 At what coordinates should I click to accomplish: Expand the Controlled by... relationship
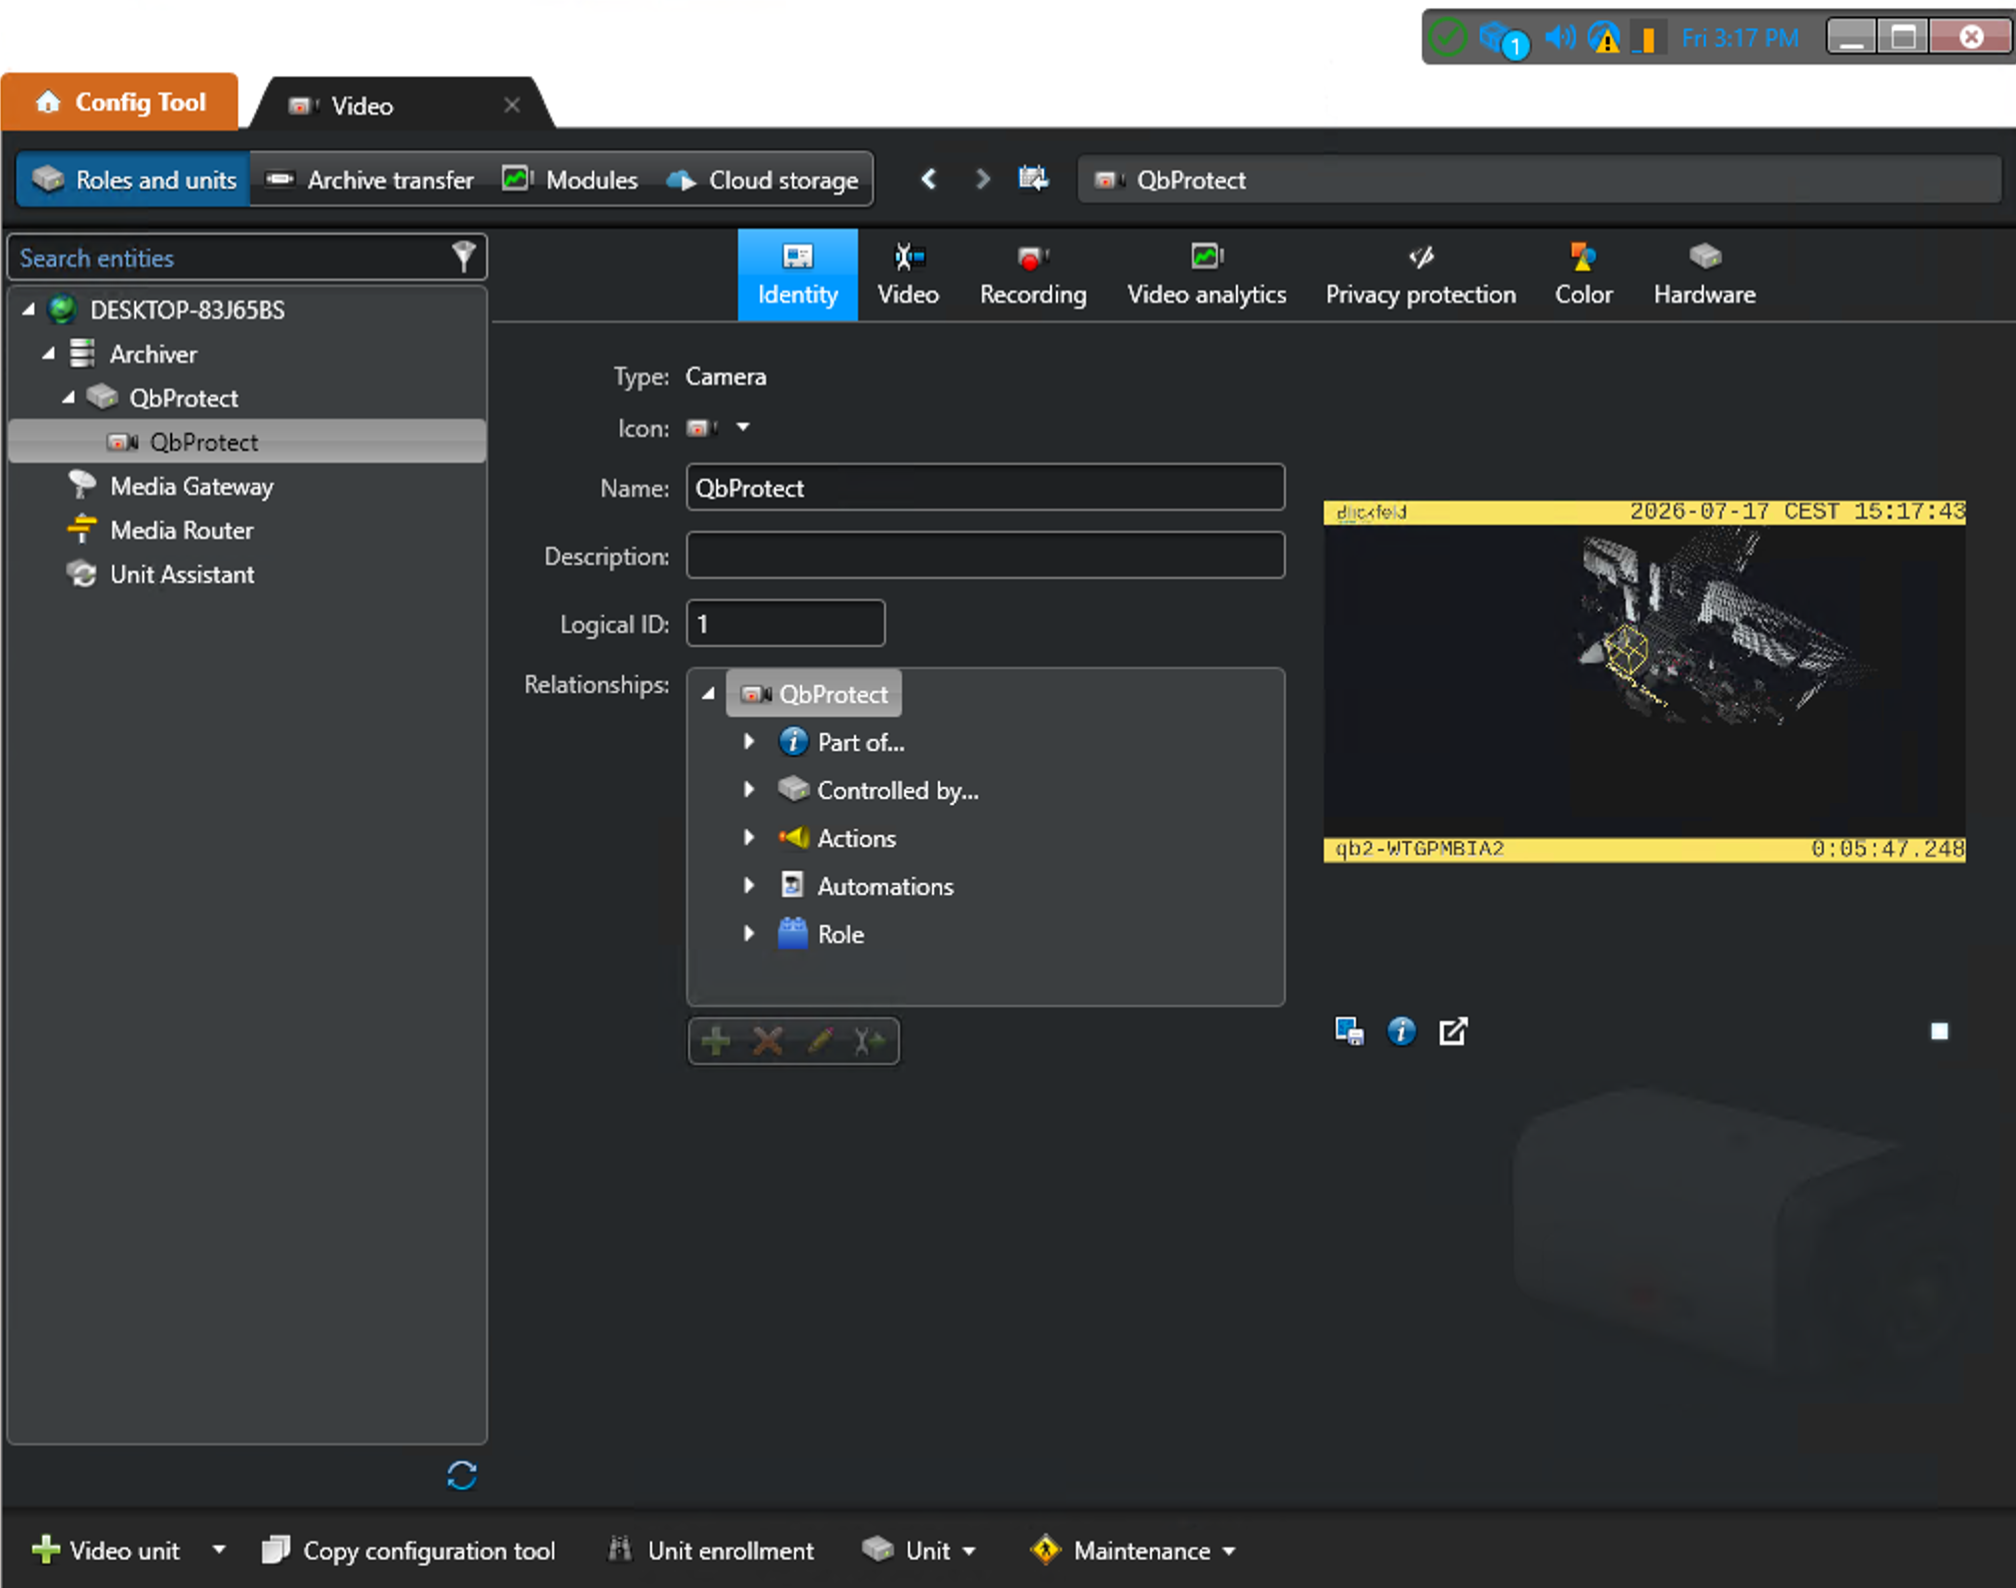(749, 790)
